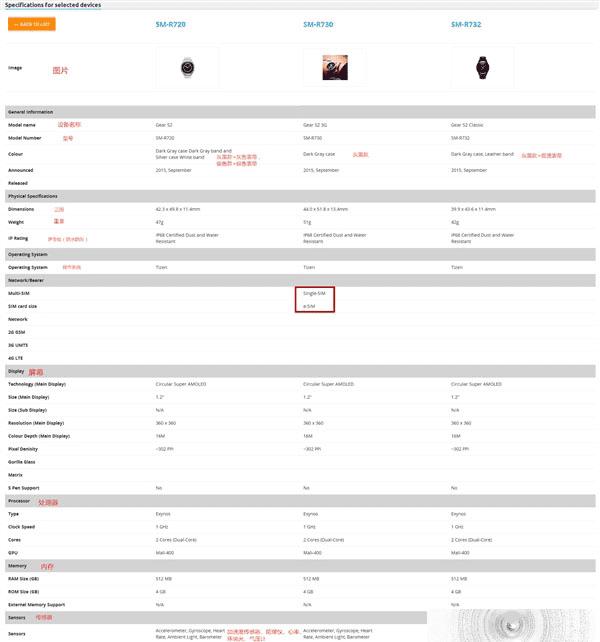Select SM-R720's 'Circular Super AMOLED' value

click(181, 384)
